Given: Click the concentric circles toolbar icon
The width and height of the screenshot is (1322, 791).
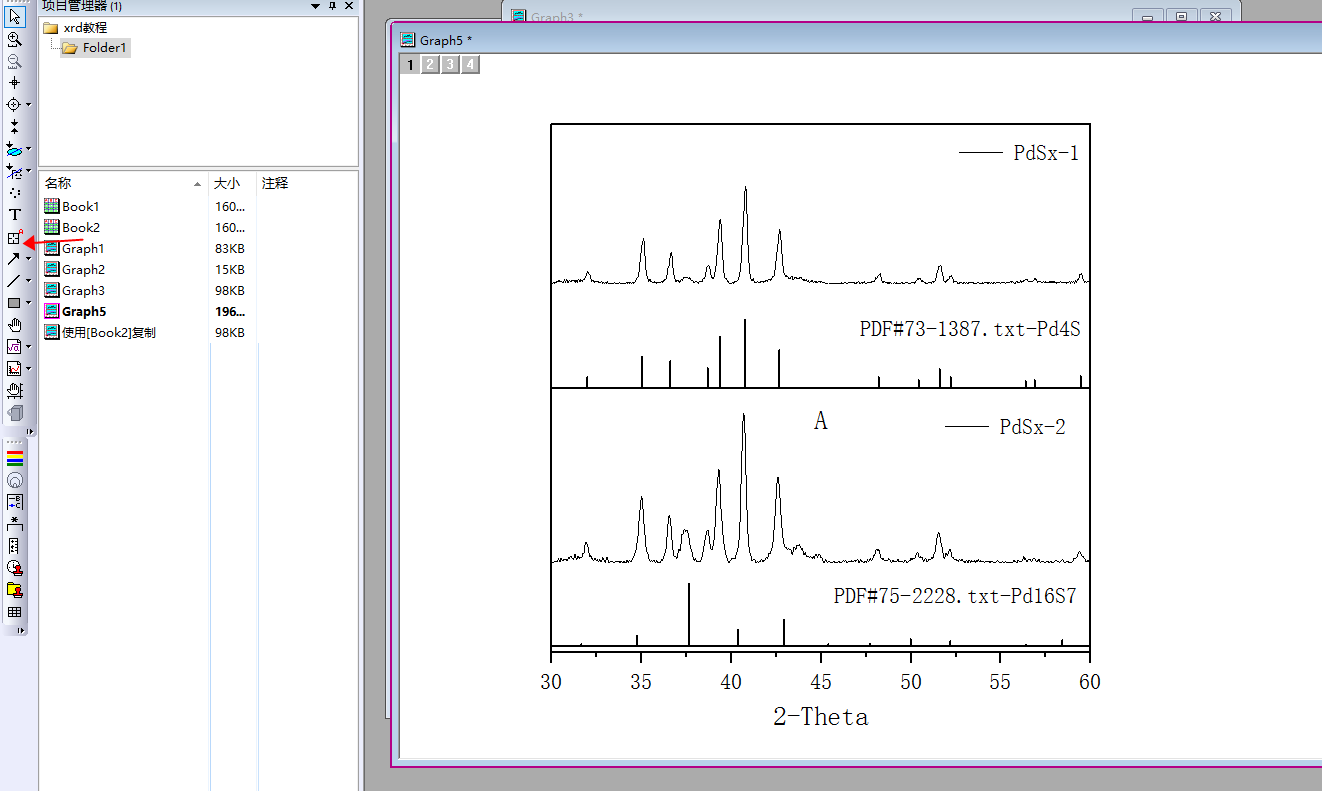Looking at the screenshot, I should click(15, 480).
